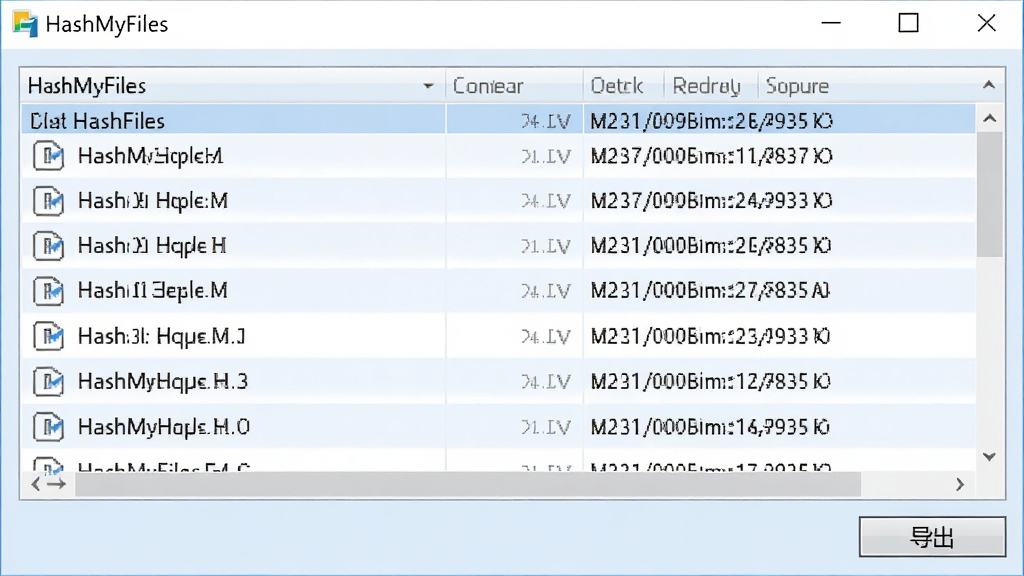The height and width of the screenshot is (576, 1024).
Task: Click file icon in the 231/26 row below header row
Action: click(48, 246)
